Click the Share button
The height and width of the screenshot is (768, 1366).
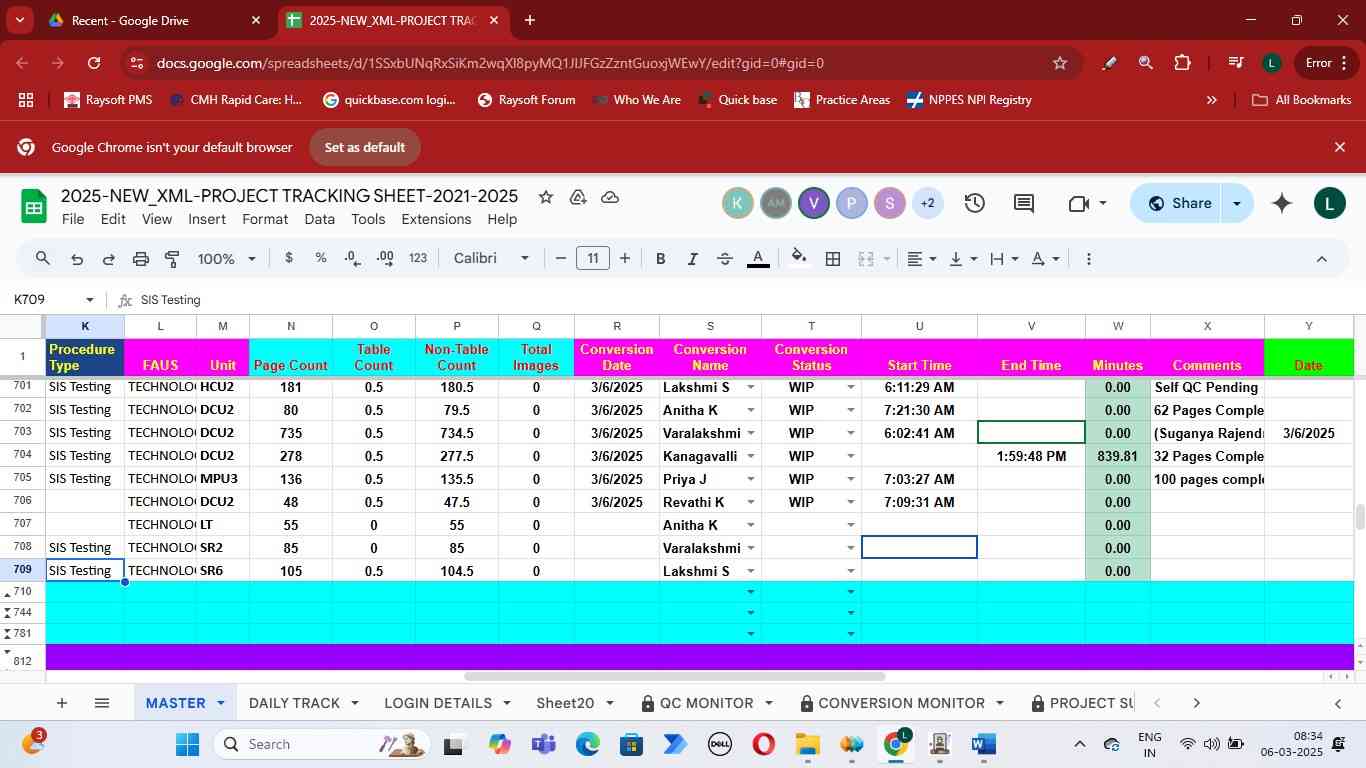(x=1179, y=204)
